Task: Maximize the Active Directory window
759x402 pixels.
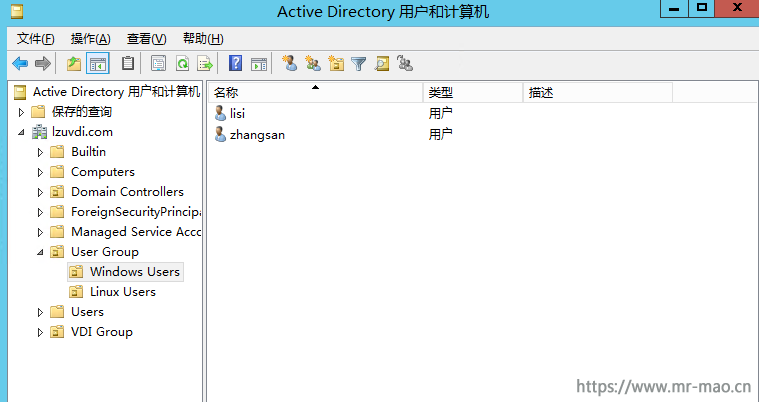Action: 701,8
